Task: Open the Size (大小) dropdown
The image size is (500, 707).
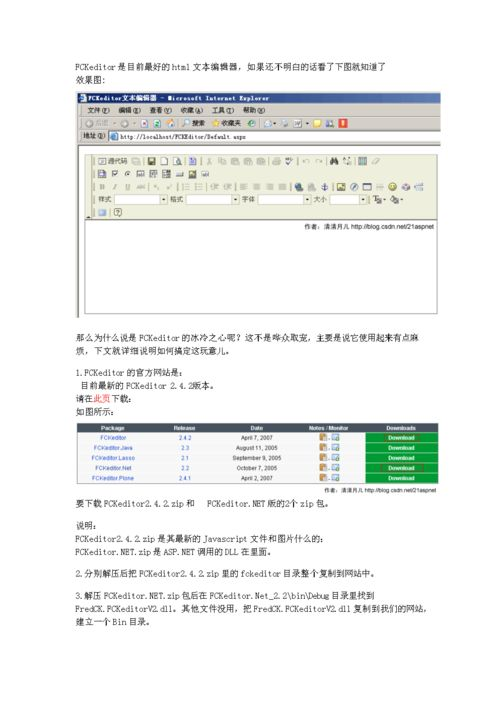Action: pyautogui.click(x=348, y=199)
